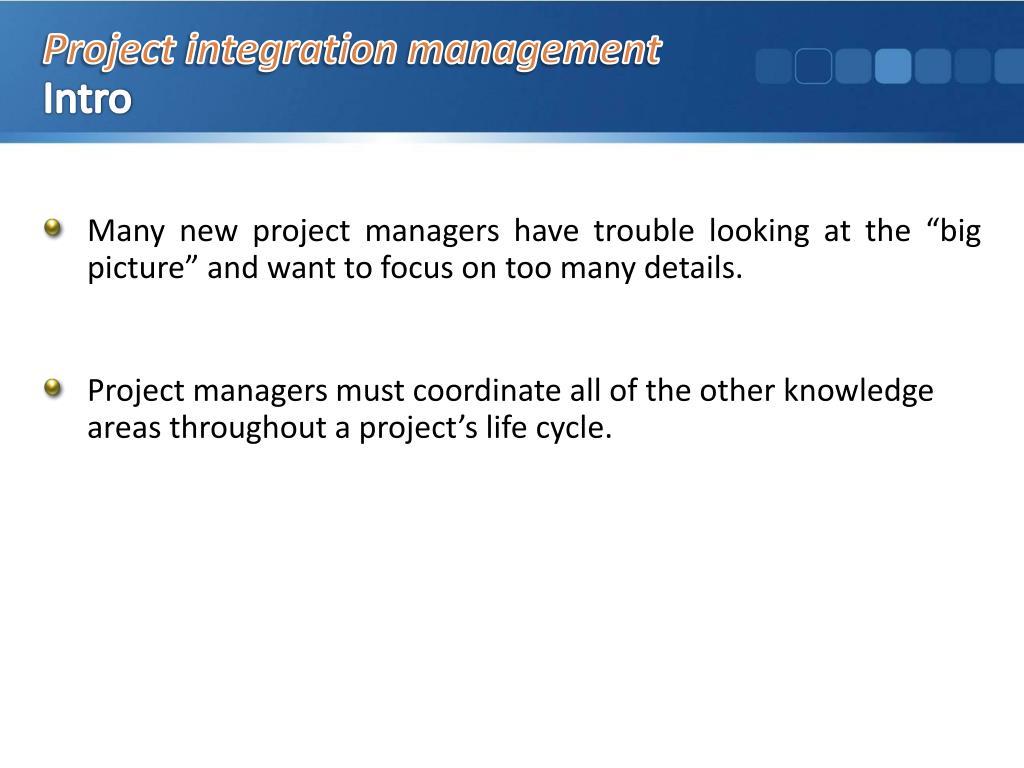Click the "Intro" subtitle text
The width and height of the screenshot is (1024, 768).
pyautogui.click(x=87, y=99)
